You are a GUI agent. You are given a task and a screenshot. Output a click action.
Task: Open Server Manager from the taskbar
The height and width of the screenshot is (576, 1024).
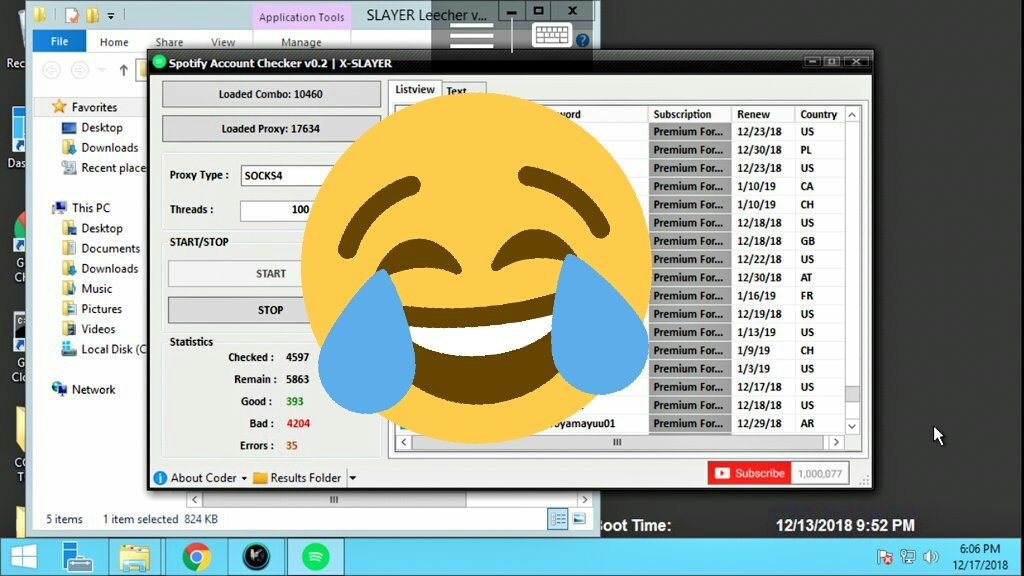[76, 557]
